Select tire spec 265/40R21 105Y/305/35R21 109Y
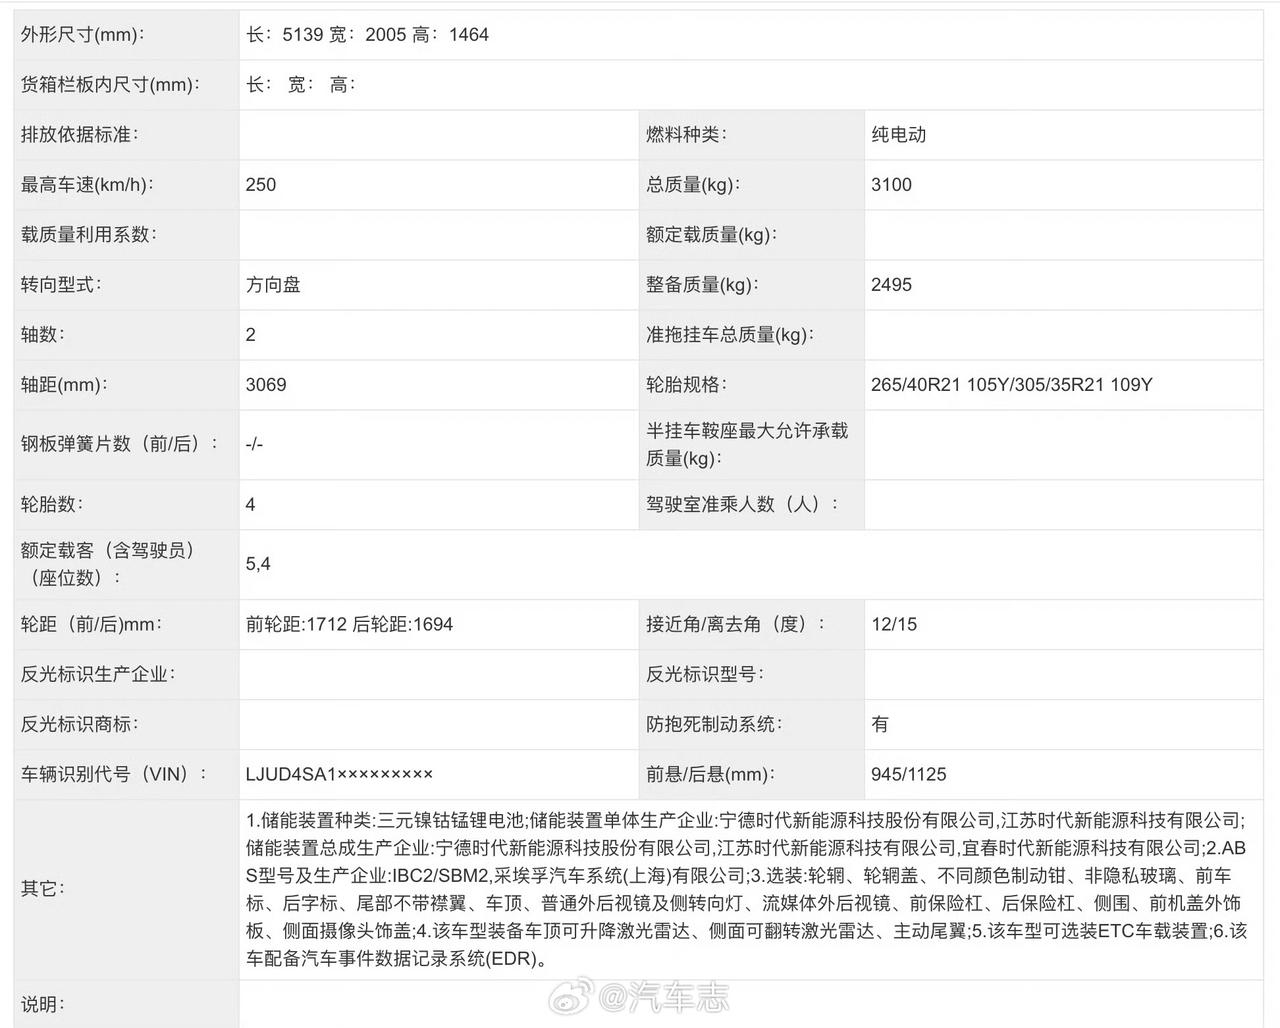 point(1011,385)
